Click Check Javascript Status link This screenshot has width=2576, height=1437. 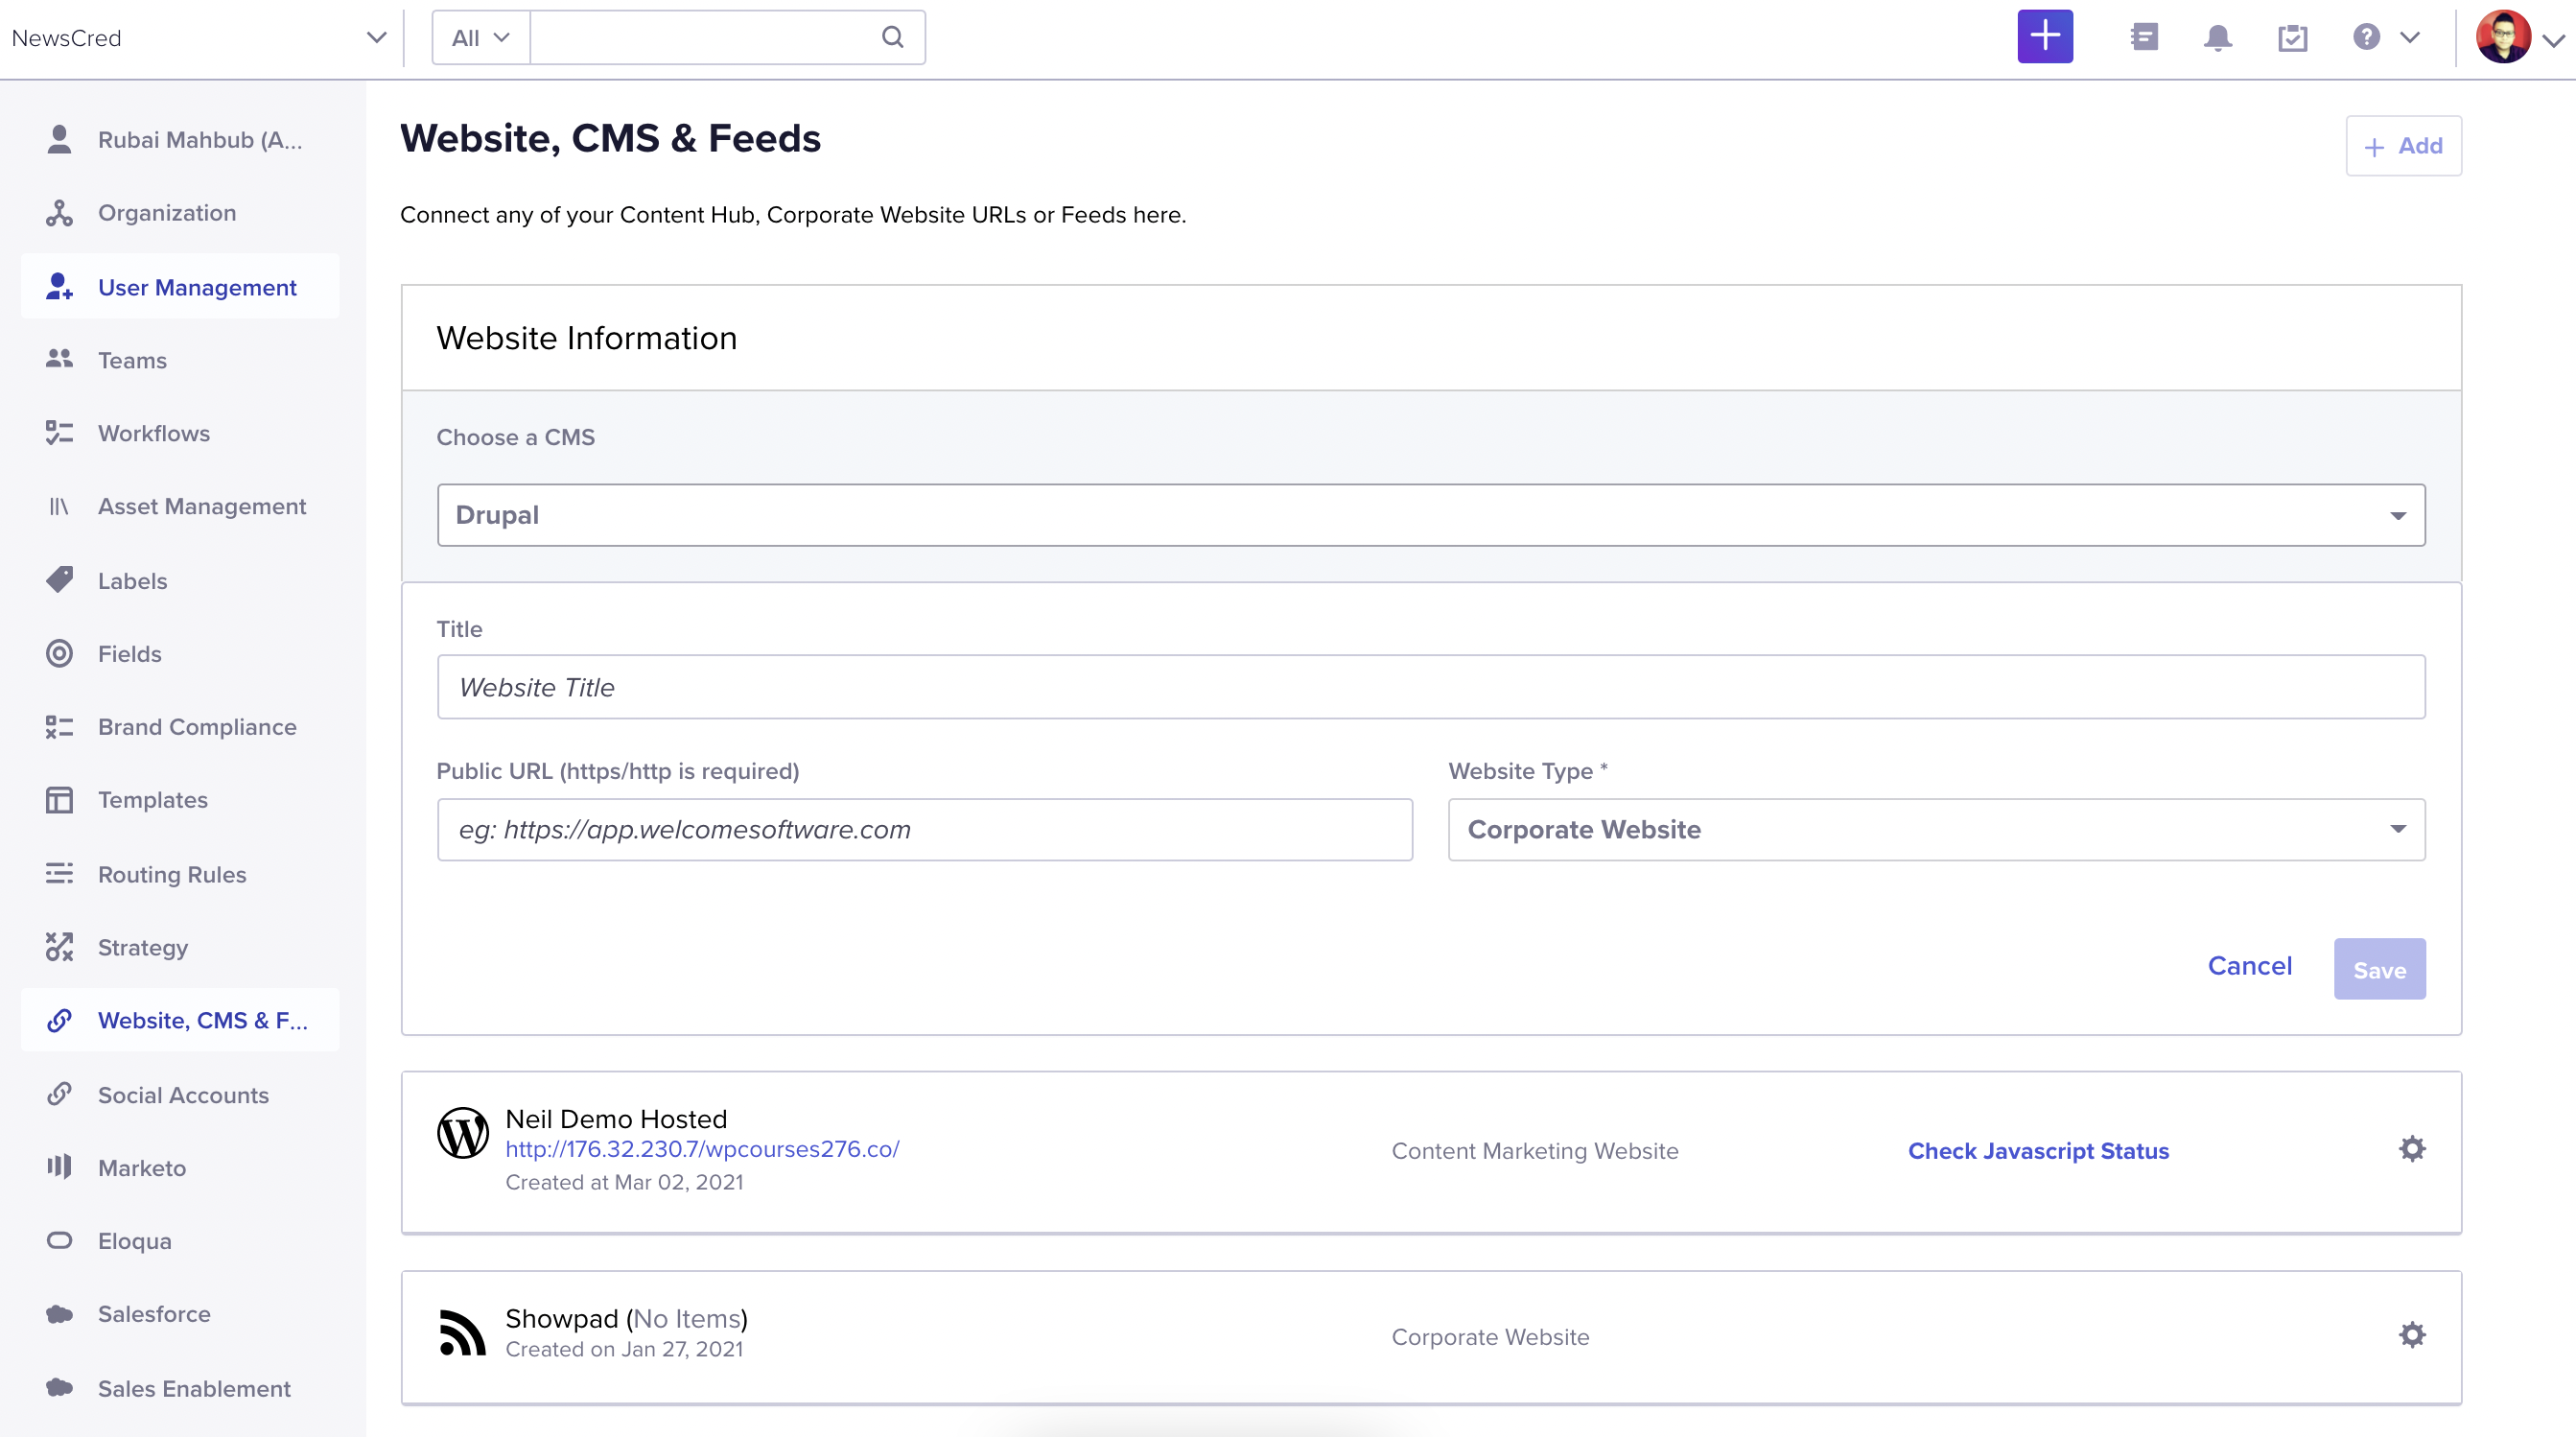pyautogui.click(x=2037, y=1150)
